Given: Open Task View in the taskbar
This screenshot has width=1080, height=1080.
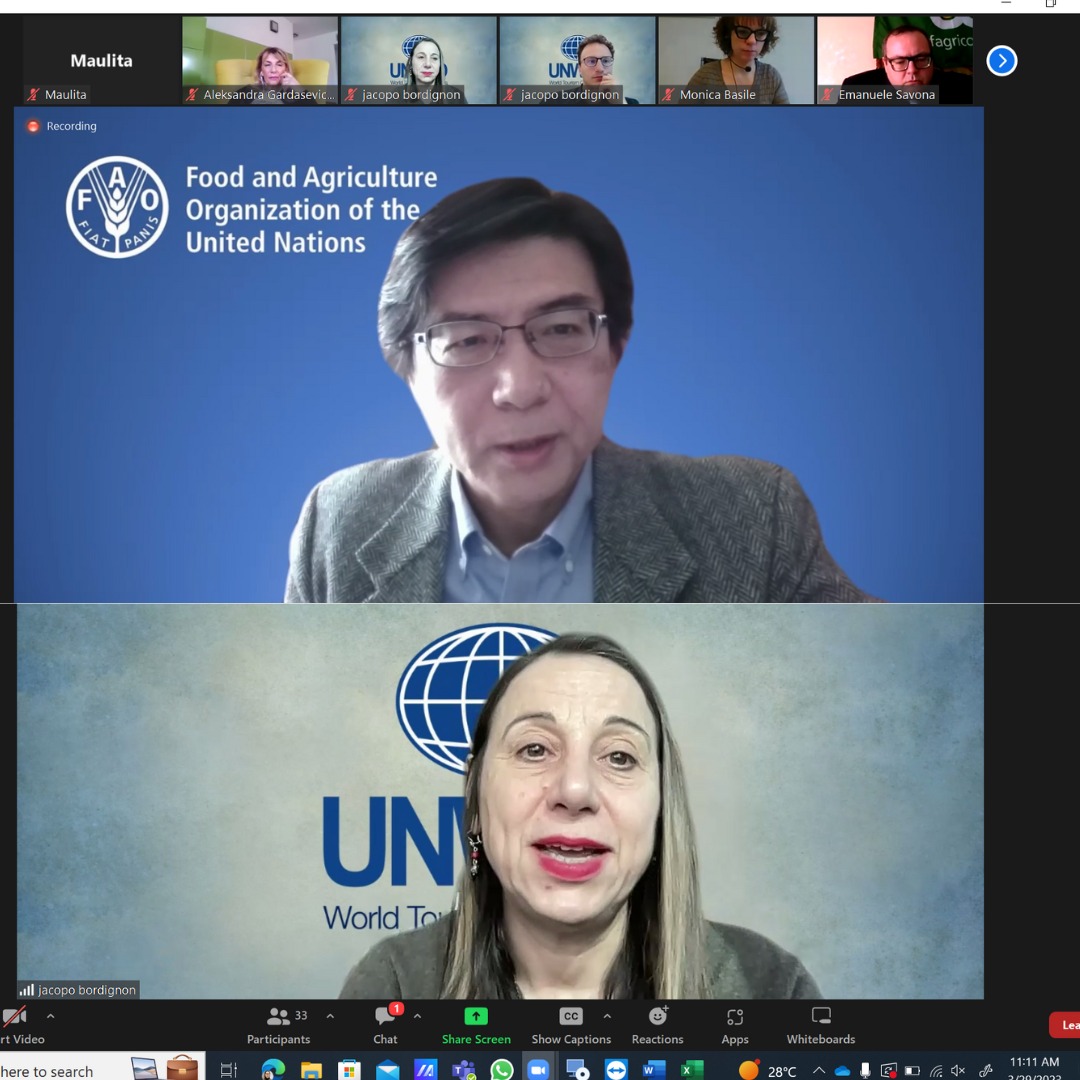Looking at the screenshot, I should (229, 1070).
